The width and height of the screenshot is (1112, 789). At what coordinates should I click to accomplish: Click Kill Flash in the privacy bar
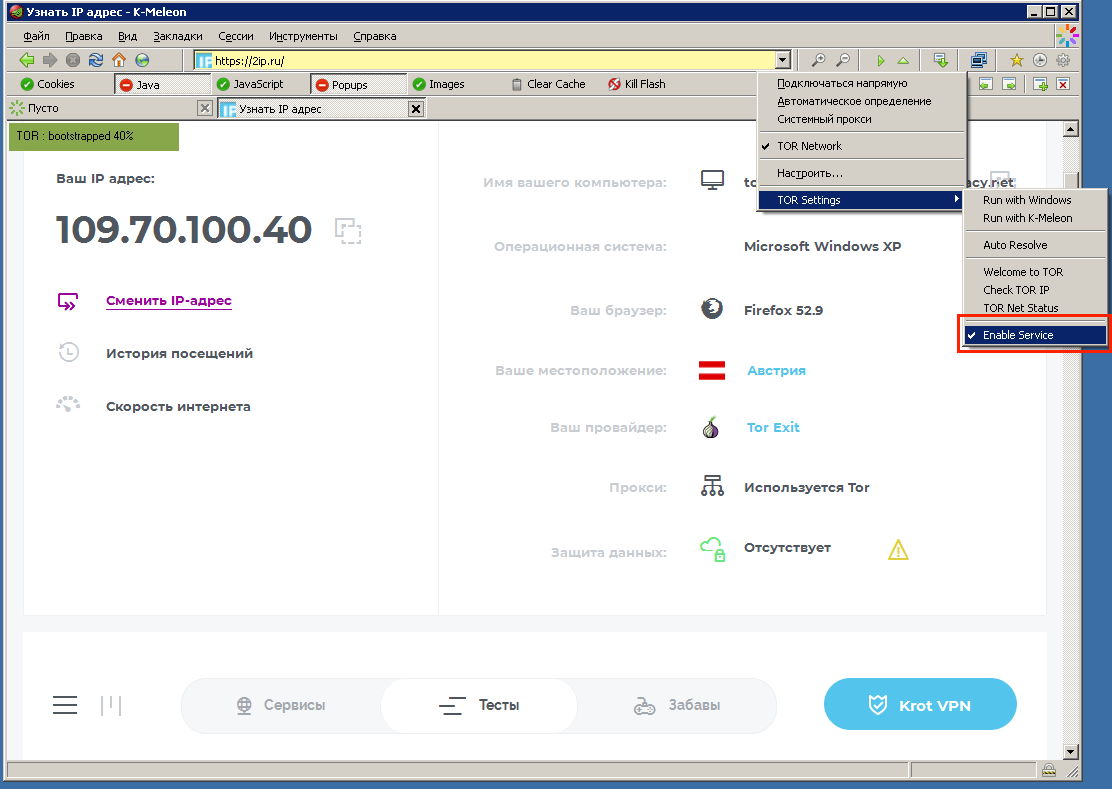637,84
